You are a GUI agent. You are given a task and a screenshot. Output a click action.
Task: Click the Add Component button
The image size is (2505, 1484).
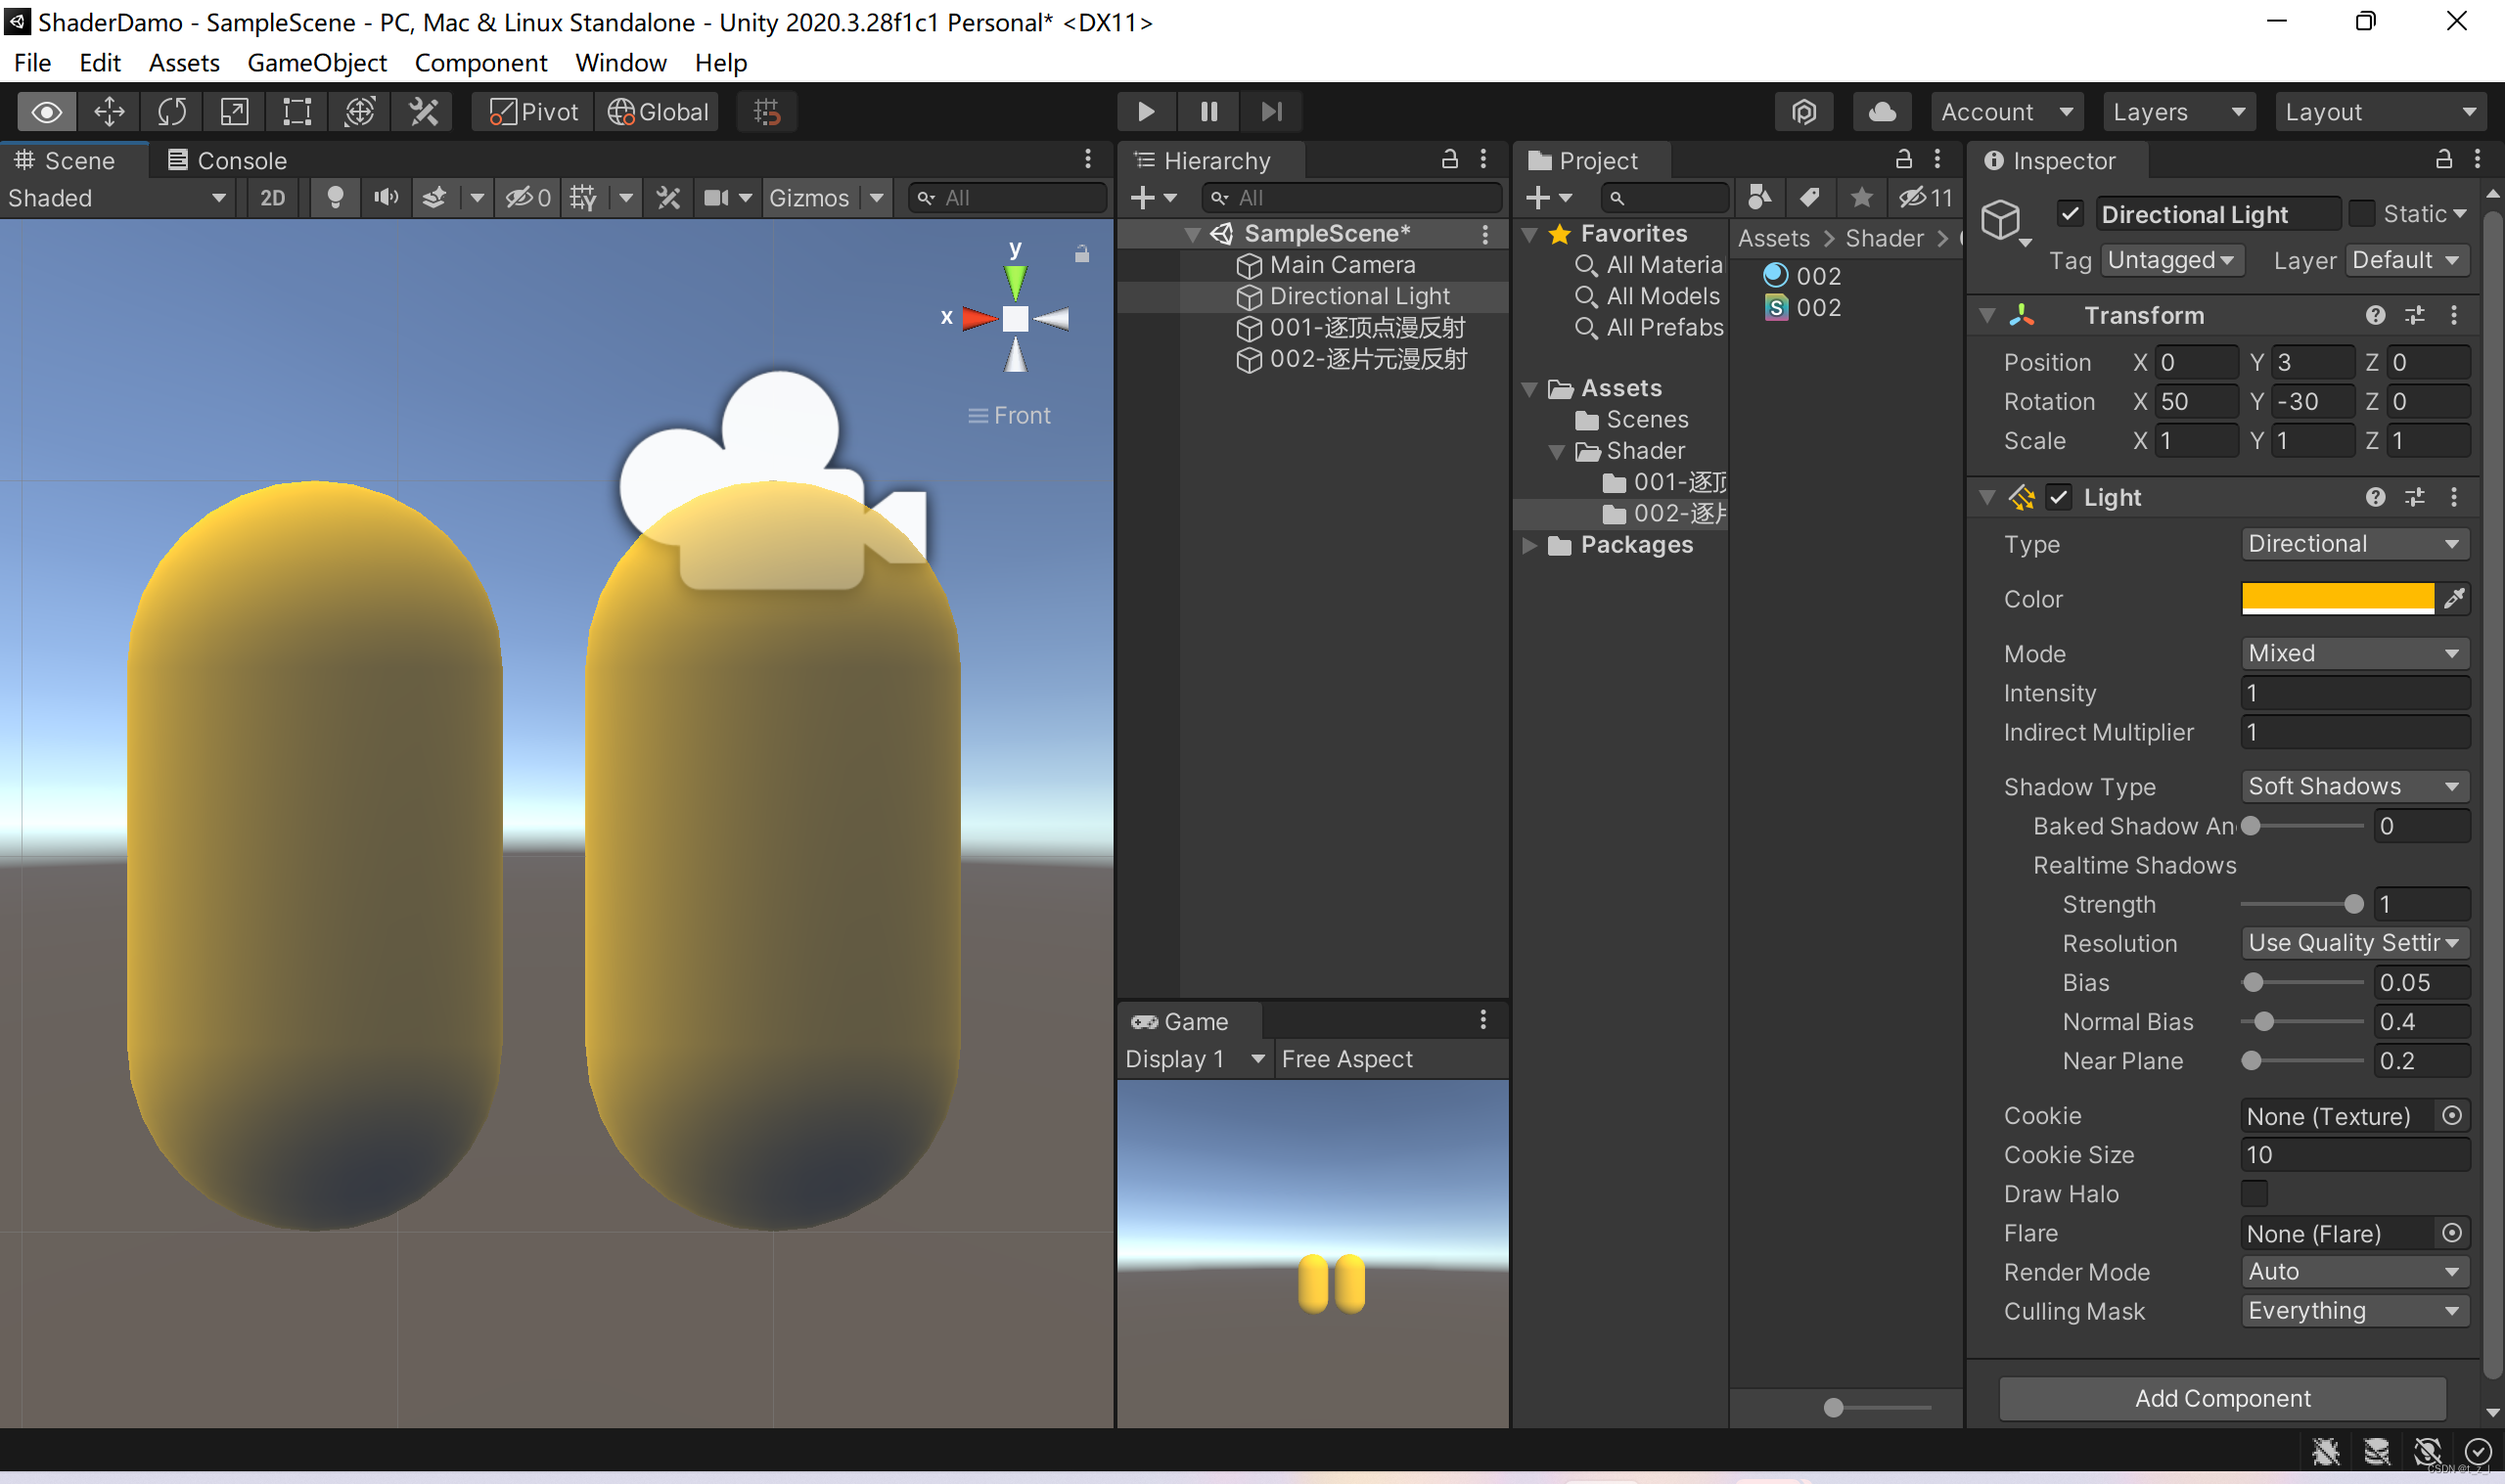tap(2222, 1397)
